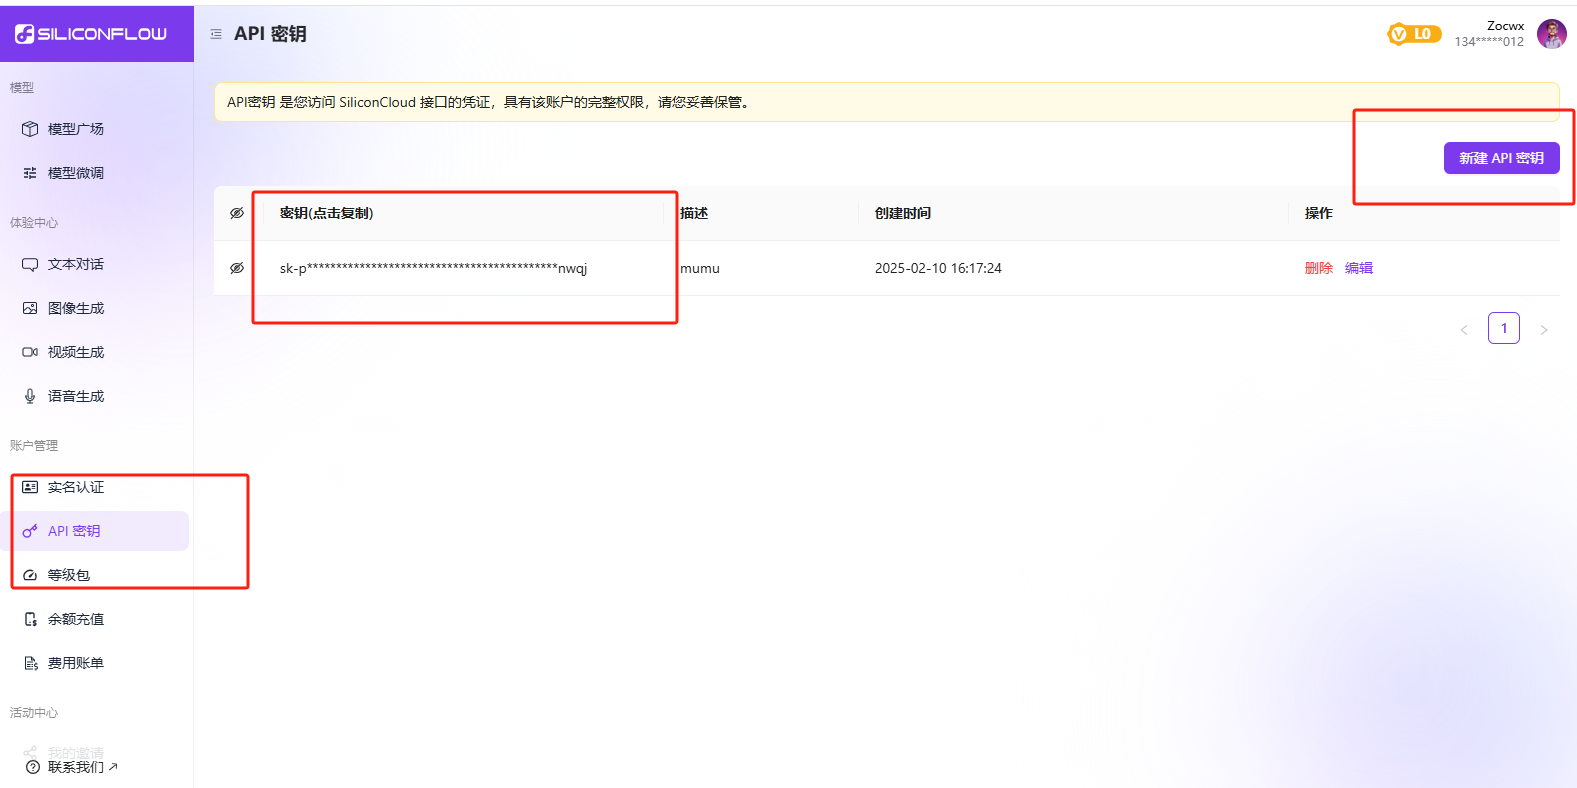Collapse sidebar using menu fold icon
The width and height of the screenshot is (1577, 788).
pyautogui.click(x=216, y=34)
